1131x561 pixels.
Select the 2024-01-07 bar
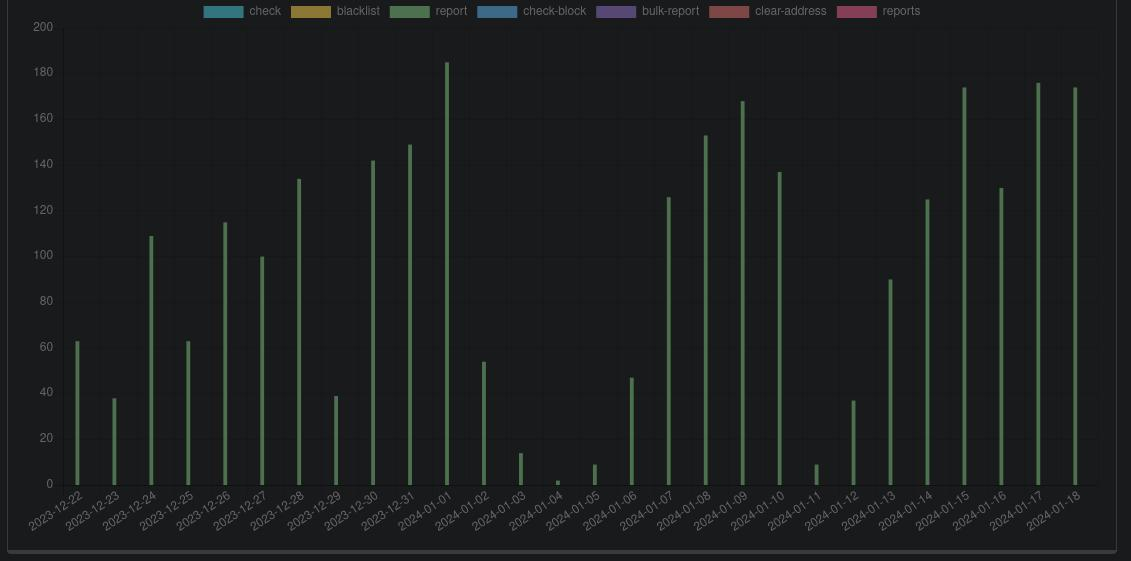669,340
